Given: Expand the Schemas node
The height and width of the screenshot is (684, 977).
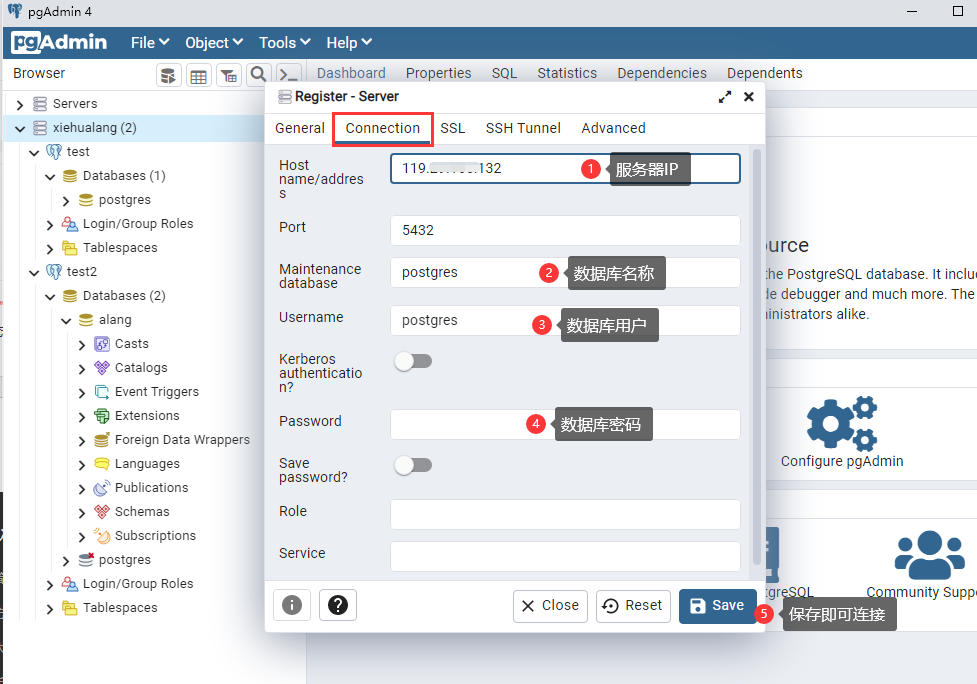Looking at the screenshot, I should click(x=82, y=513).
